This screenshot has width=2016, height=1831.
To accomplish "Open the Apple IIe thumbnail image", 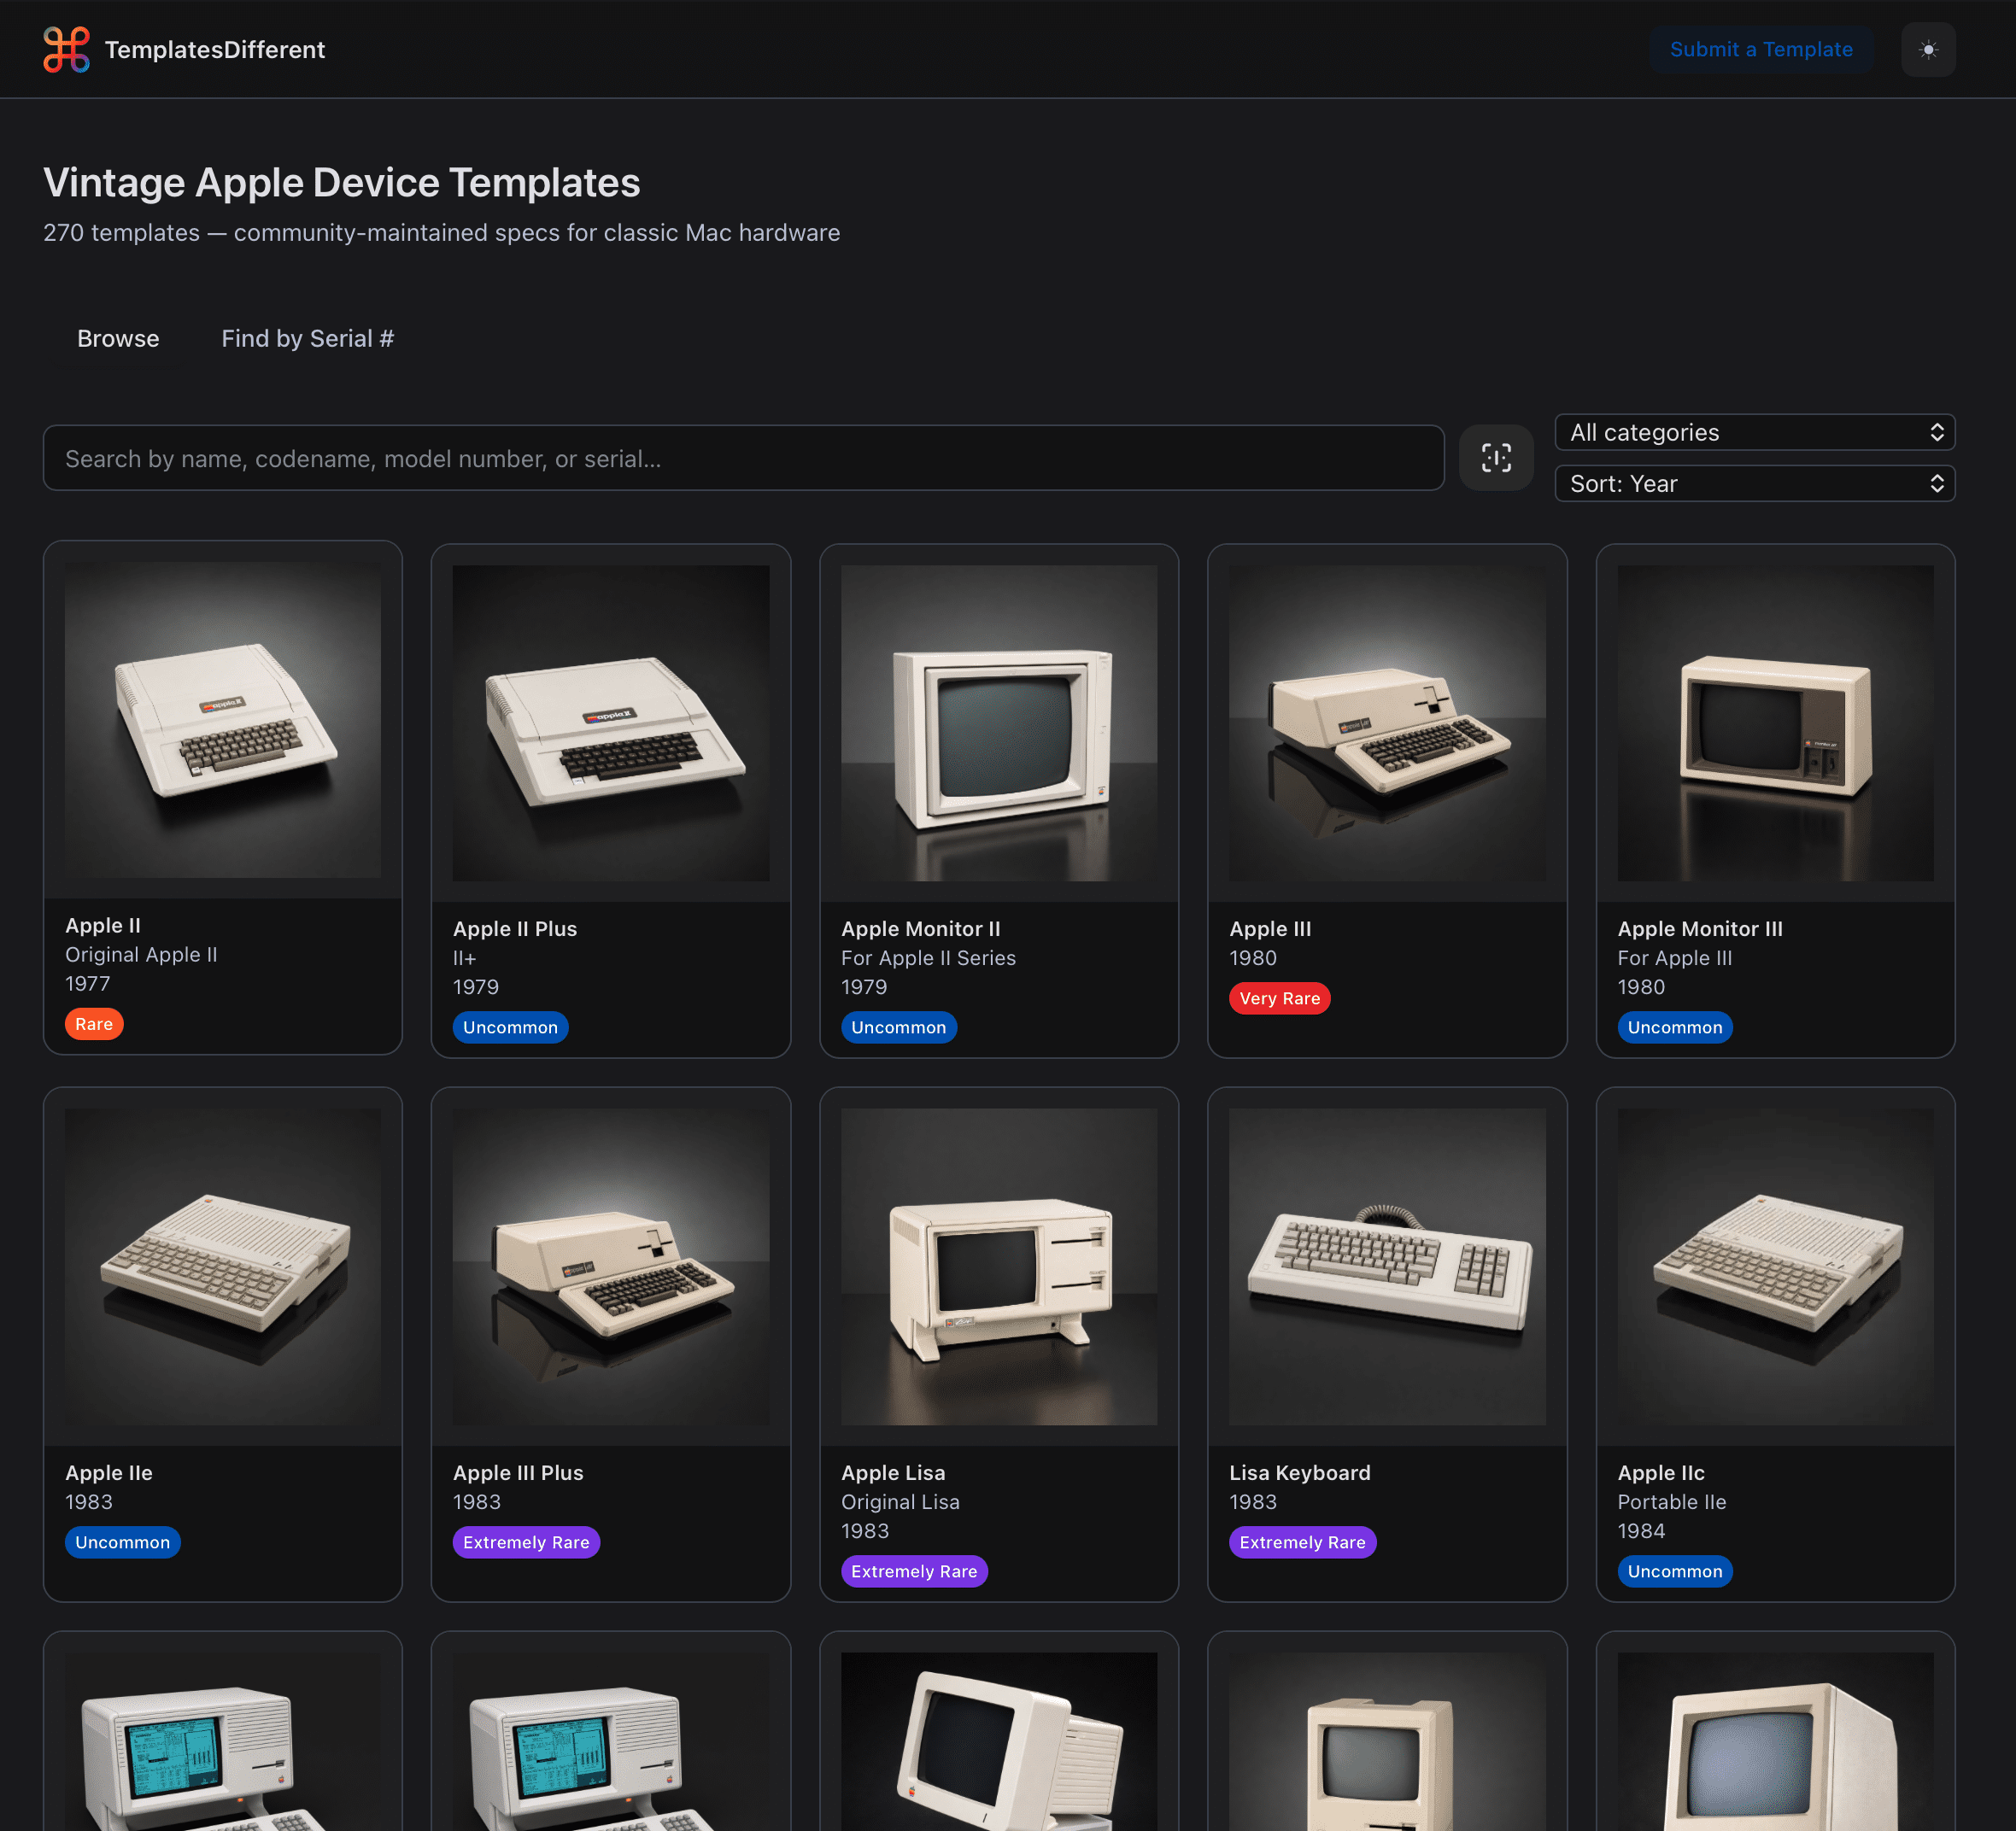I will 223,1267.
